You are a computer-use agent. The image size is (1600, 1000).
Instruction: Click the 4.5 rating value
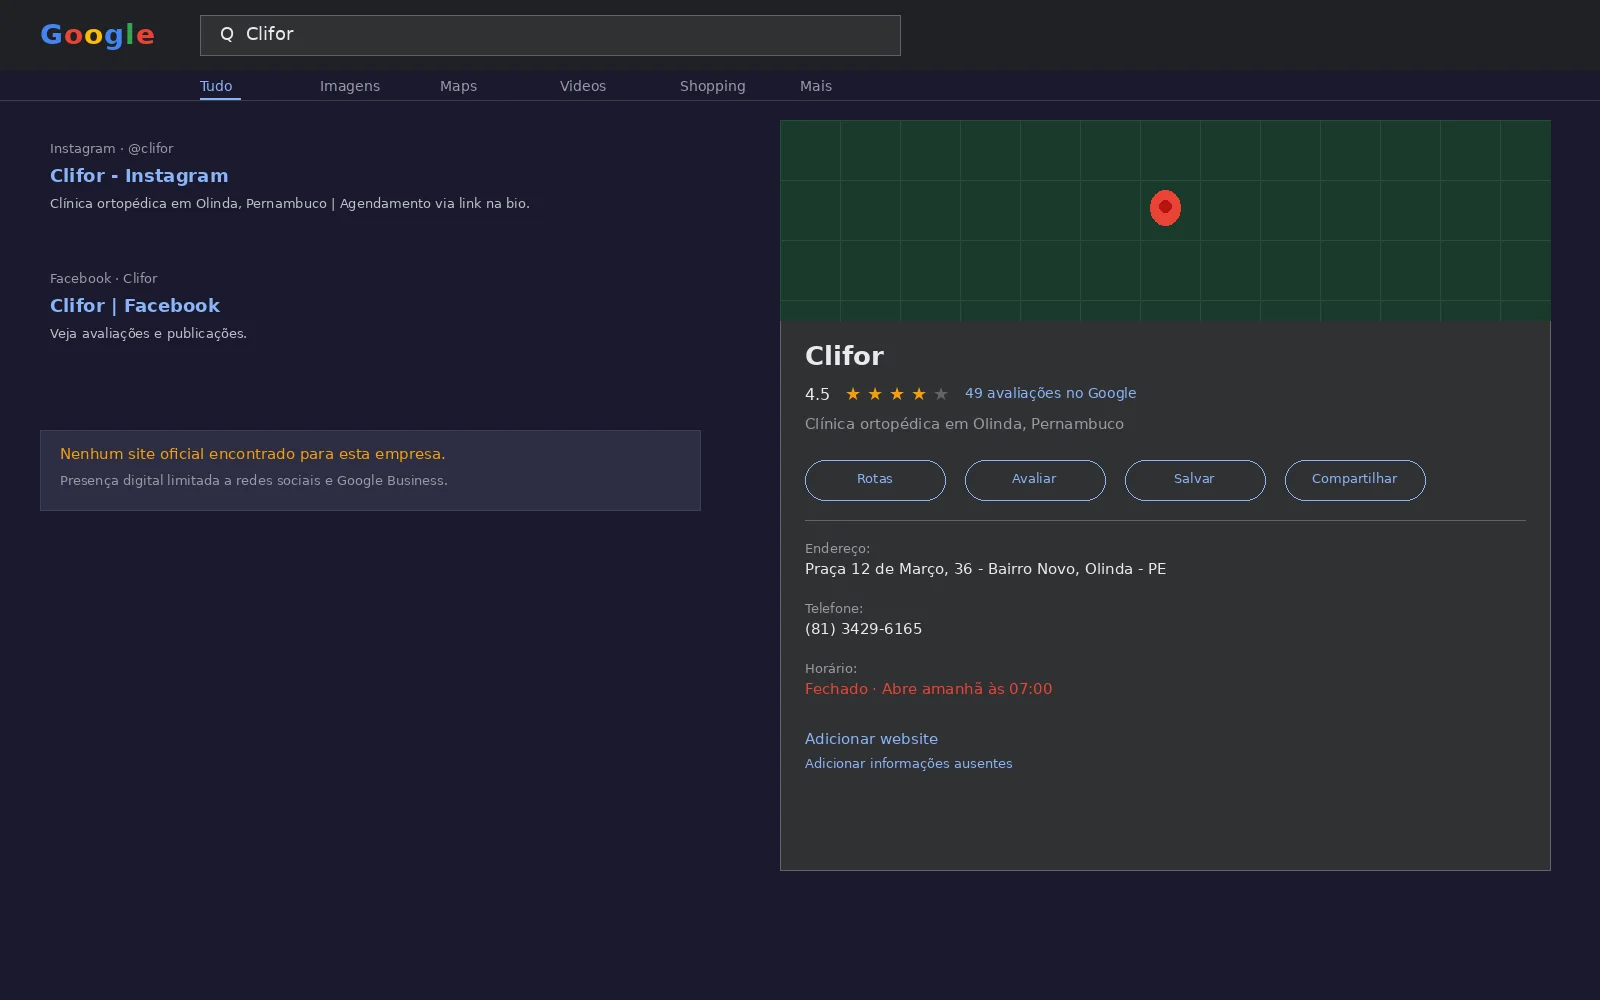(x=817, y=394)
